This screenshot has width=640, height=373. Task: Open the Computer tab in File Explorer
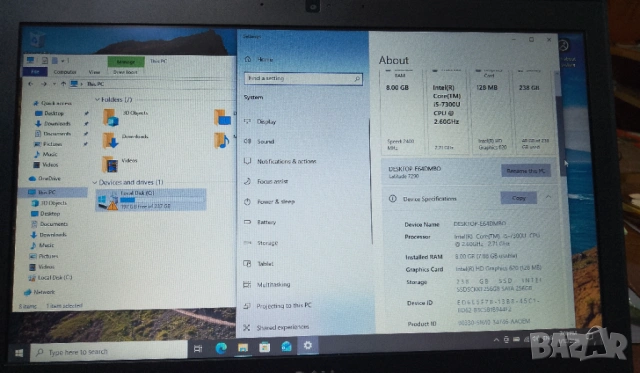(x=64, y=72)
